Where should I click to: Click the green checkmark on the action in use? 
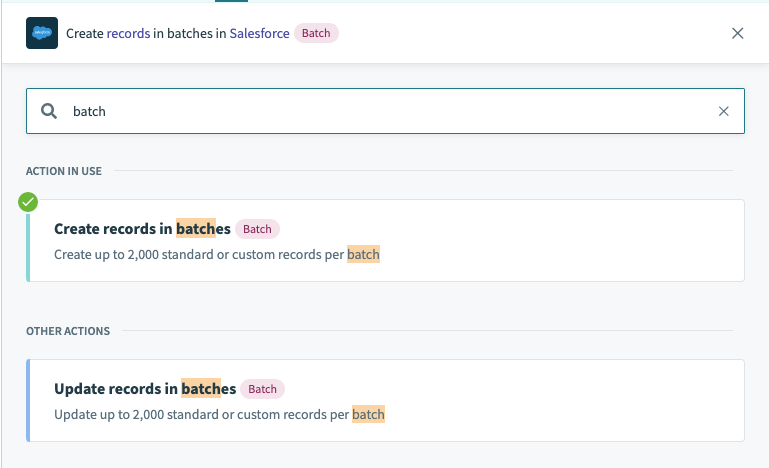tap(28, 202)
